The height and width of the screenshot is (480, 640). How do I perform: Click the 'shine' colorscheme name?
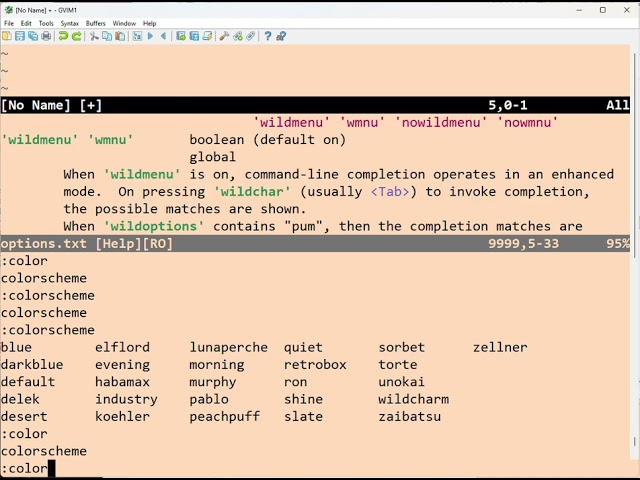(303, 399)
